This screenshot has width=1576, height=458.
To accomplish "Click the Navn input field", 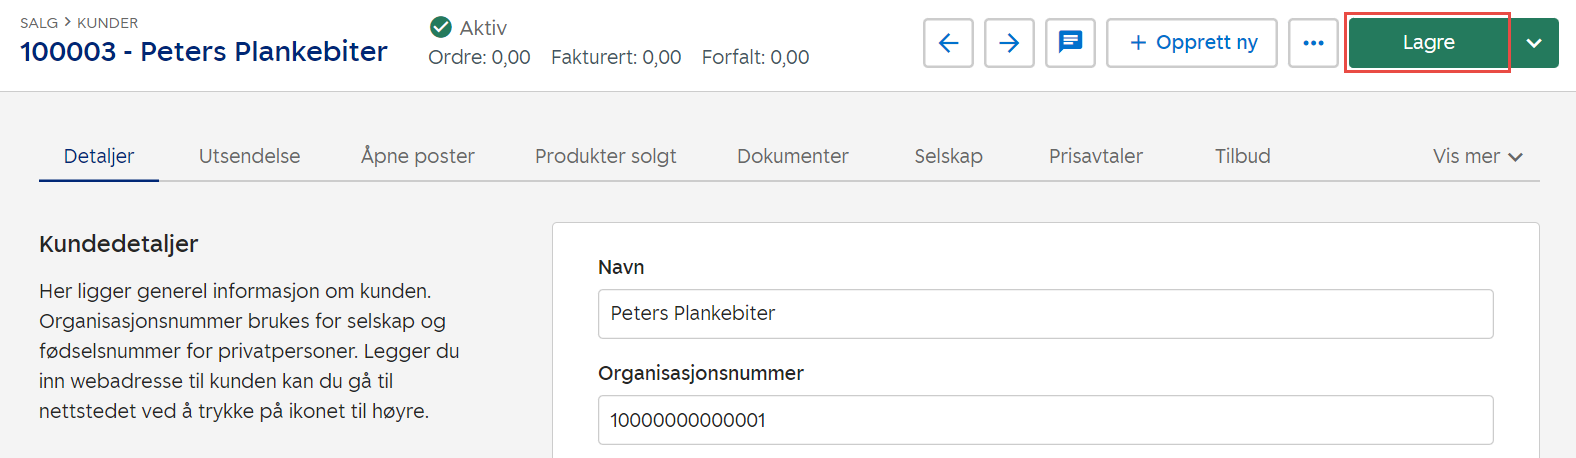I will (1045, 314).
